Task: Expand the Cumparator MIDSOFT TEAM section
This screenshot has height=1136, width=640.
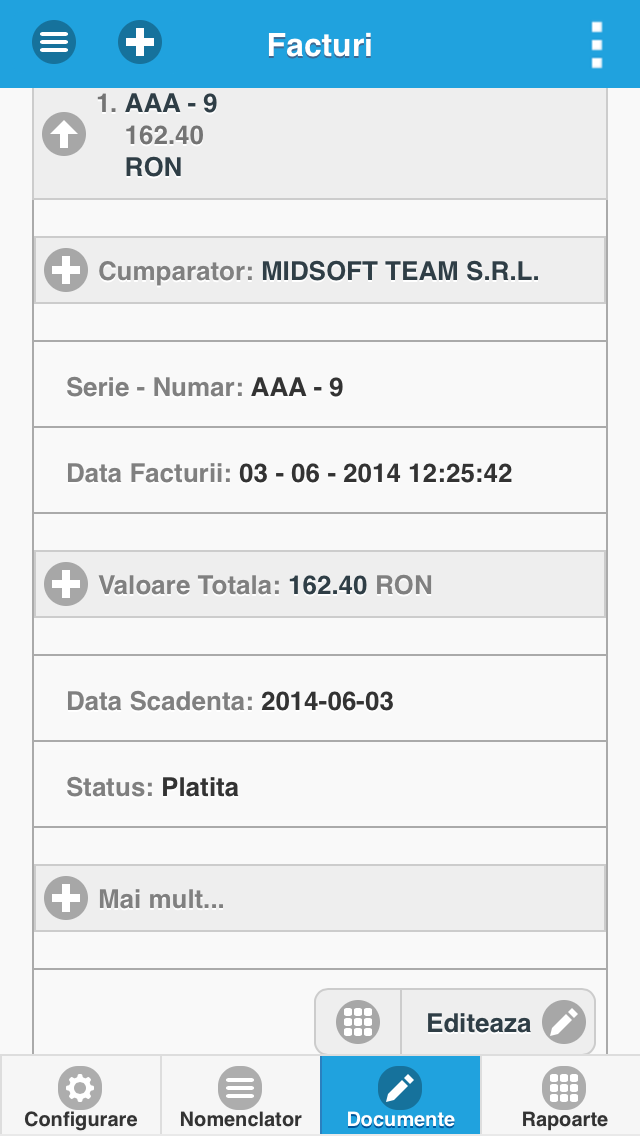Action: tap(320, 270)
